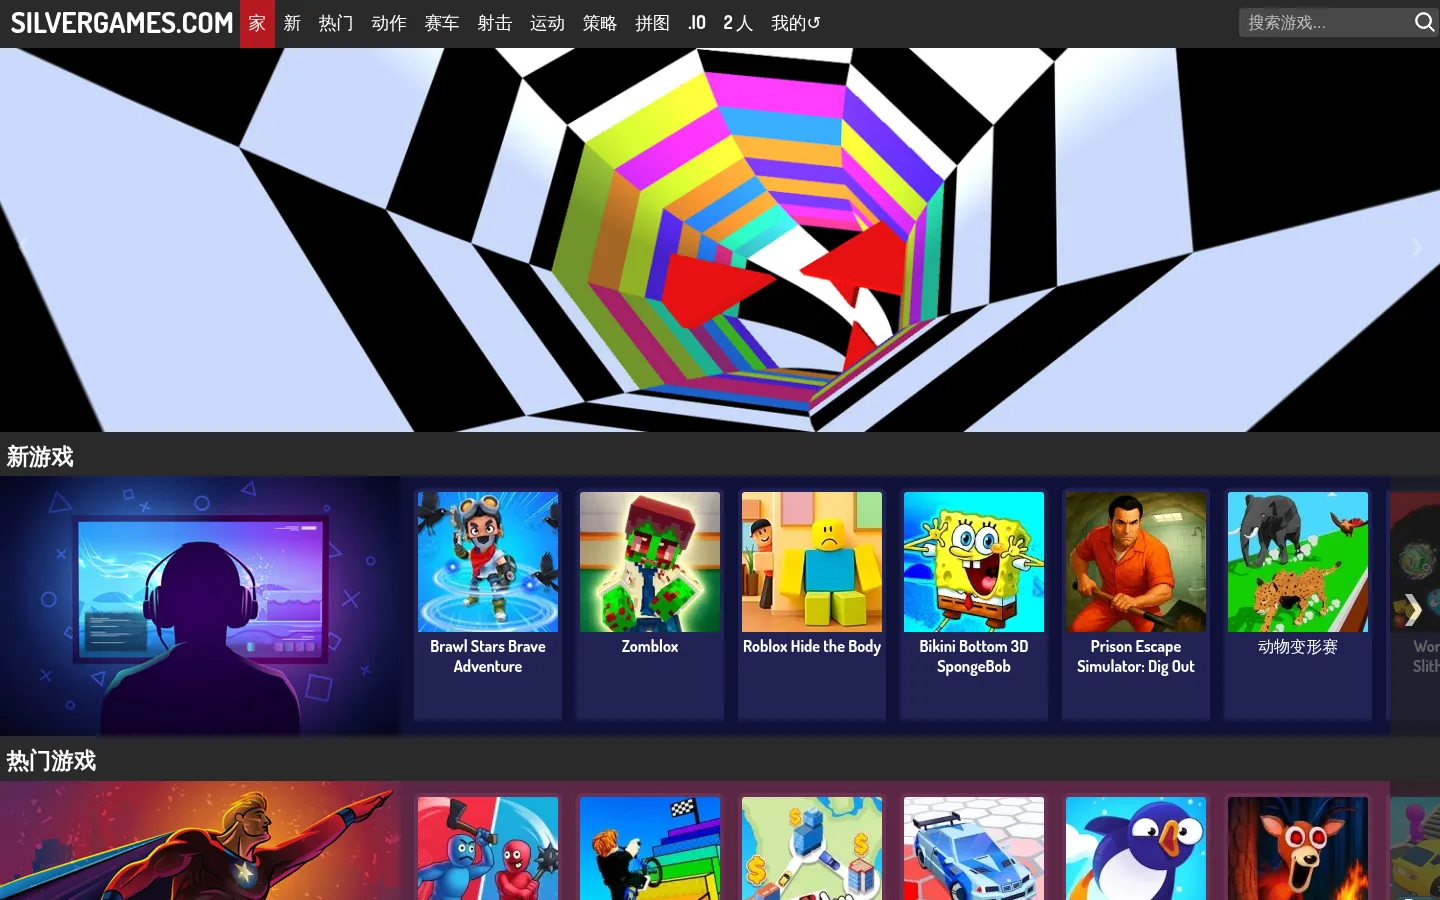The height and width of the screenshot is (900, 1440).
Task: Open the Roblox Hide the Body game
Action: point(812,562)
